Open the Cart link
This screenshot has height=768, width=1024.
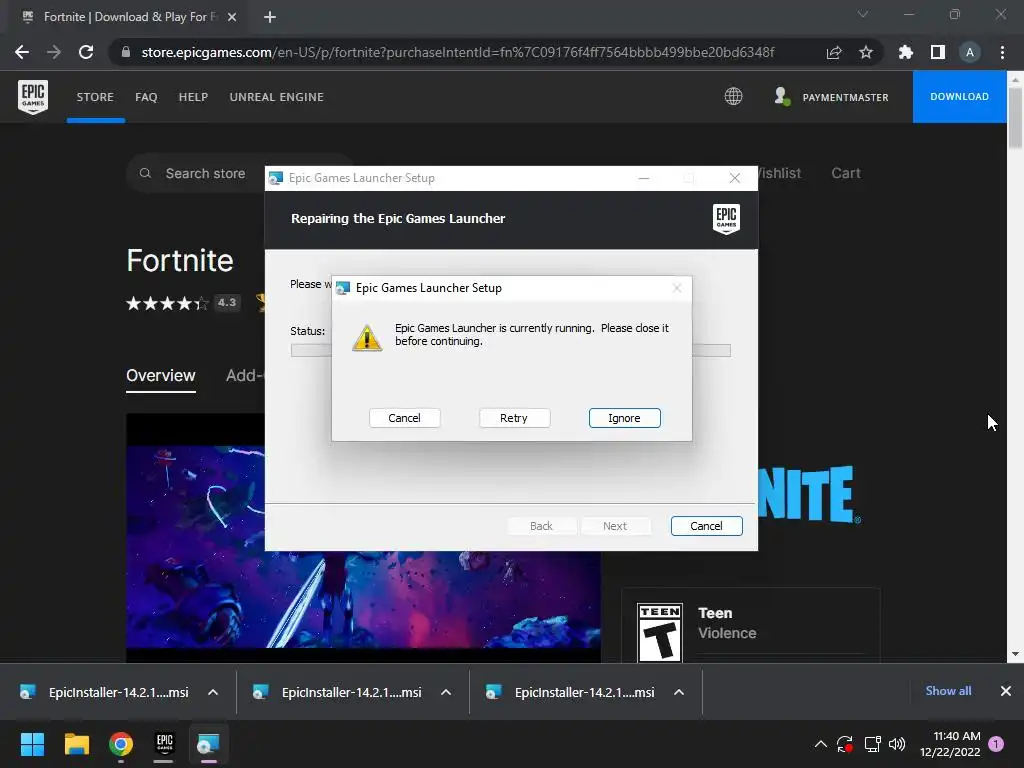(846, 173)
